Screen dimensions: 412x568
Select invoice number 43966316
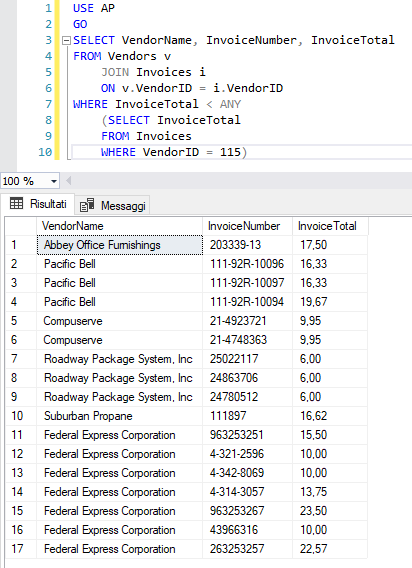[x=247, y=530]
